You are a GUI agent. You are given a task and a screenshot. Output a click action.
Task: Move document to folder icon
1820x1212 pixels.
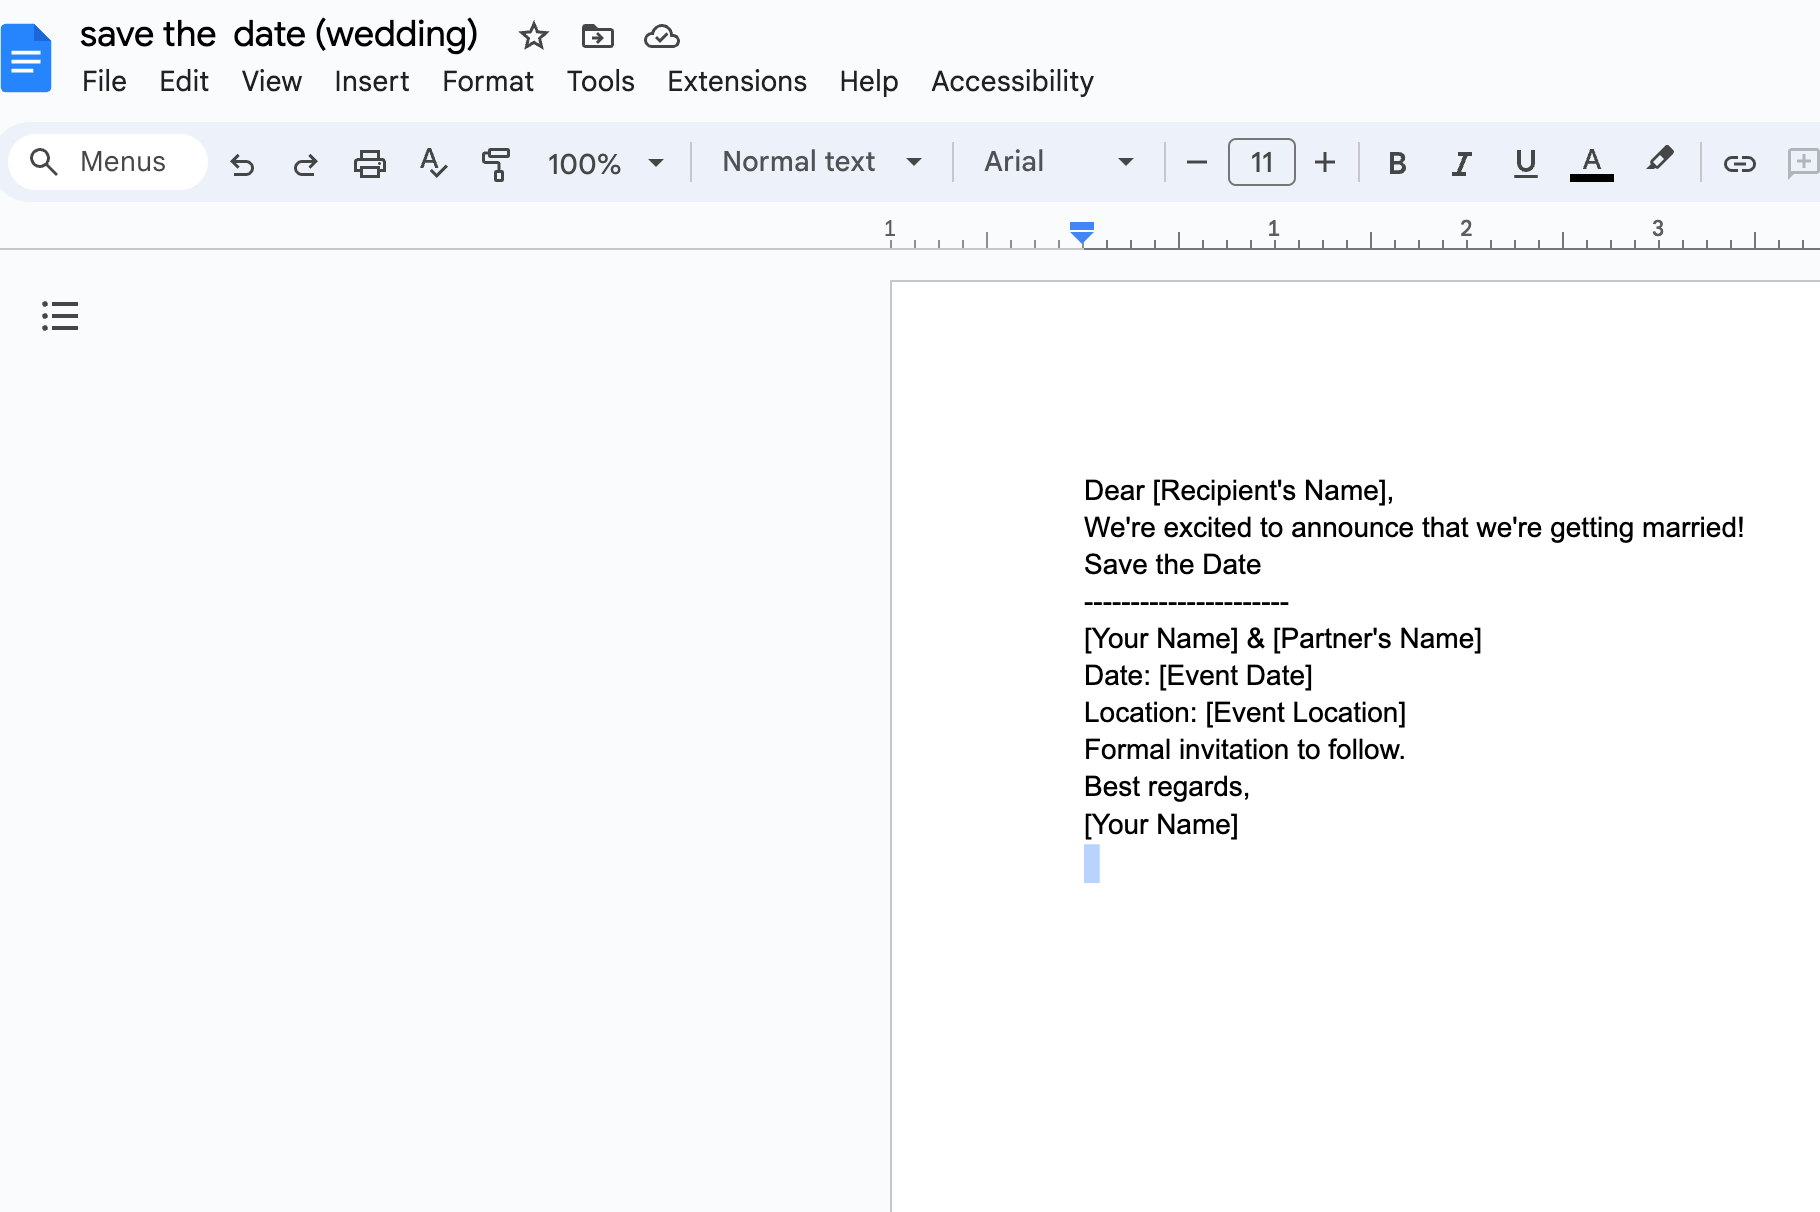tap(597, 36)
